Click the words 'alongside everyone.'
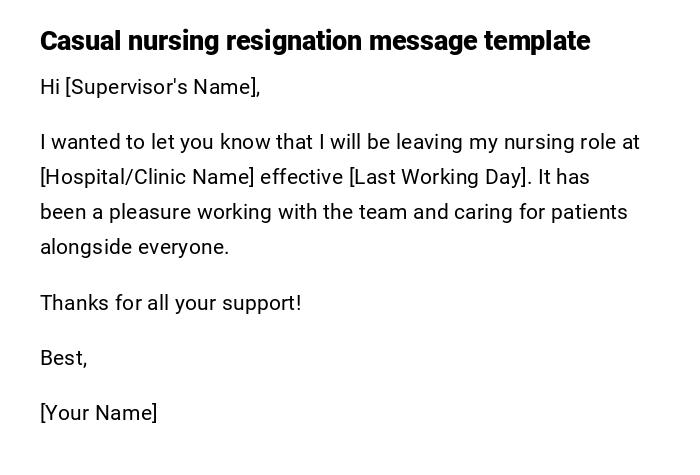 point(134,247)
